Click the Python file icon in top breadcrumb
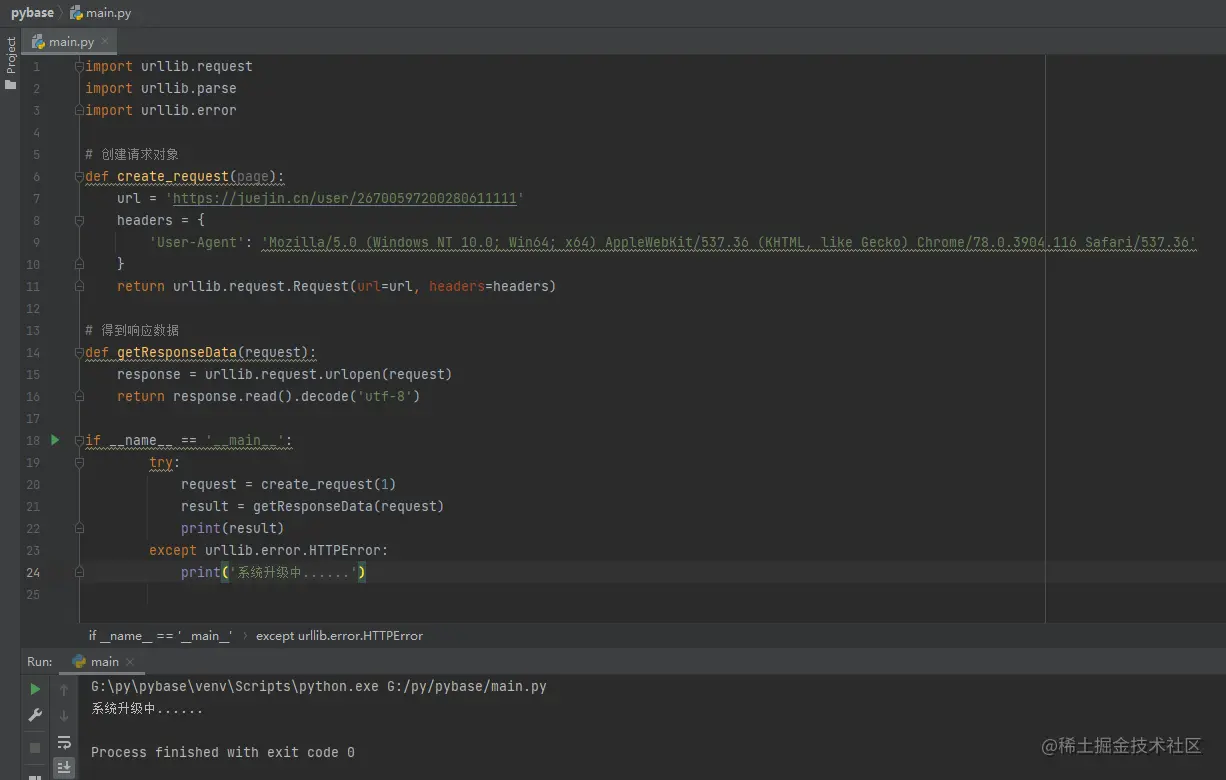The image size is (1226, 780). 76,13
